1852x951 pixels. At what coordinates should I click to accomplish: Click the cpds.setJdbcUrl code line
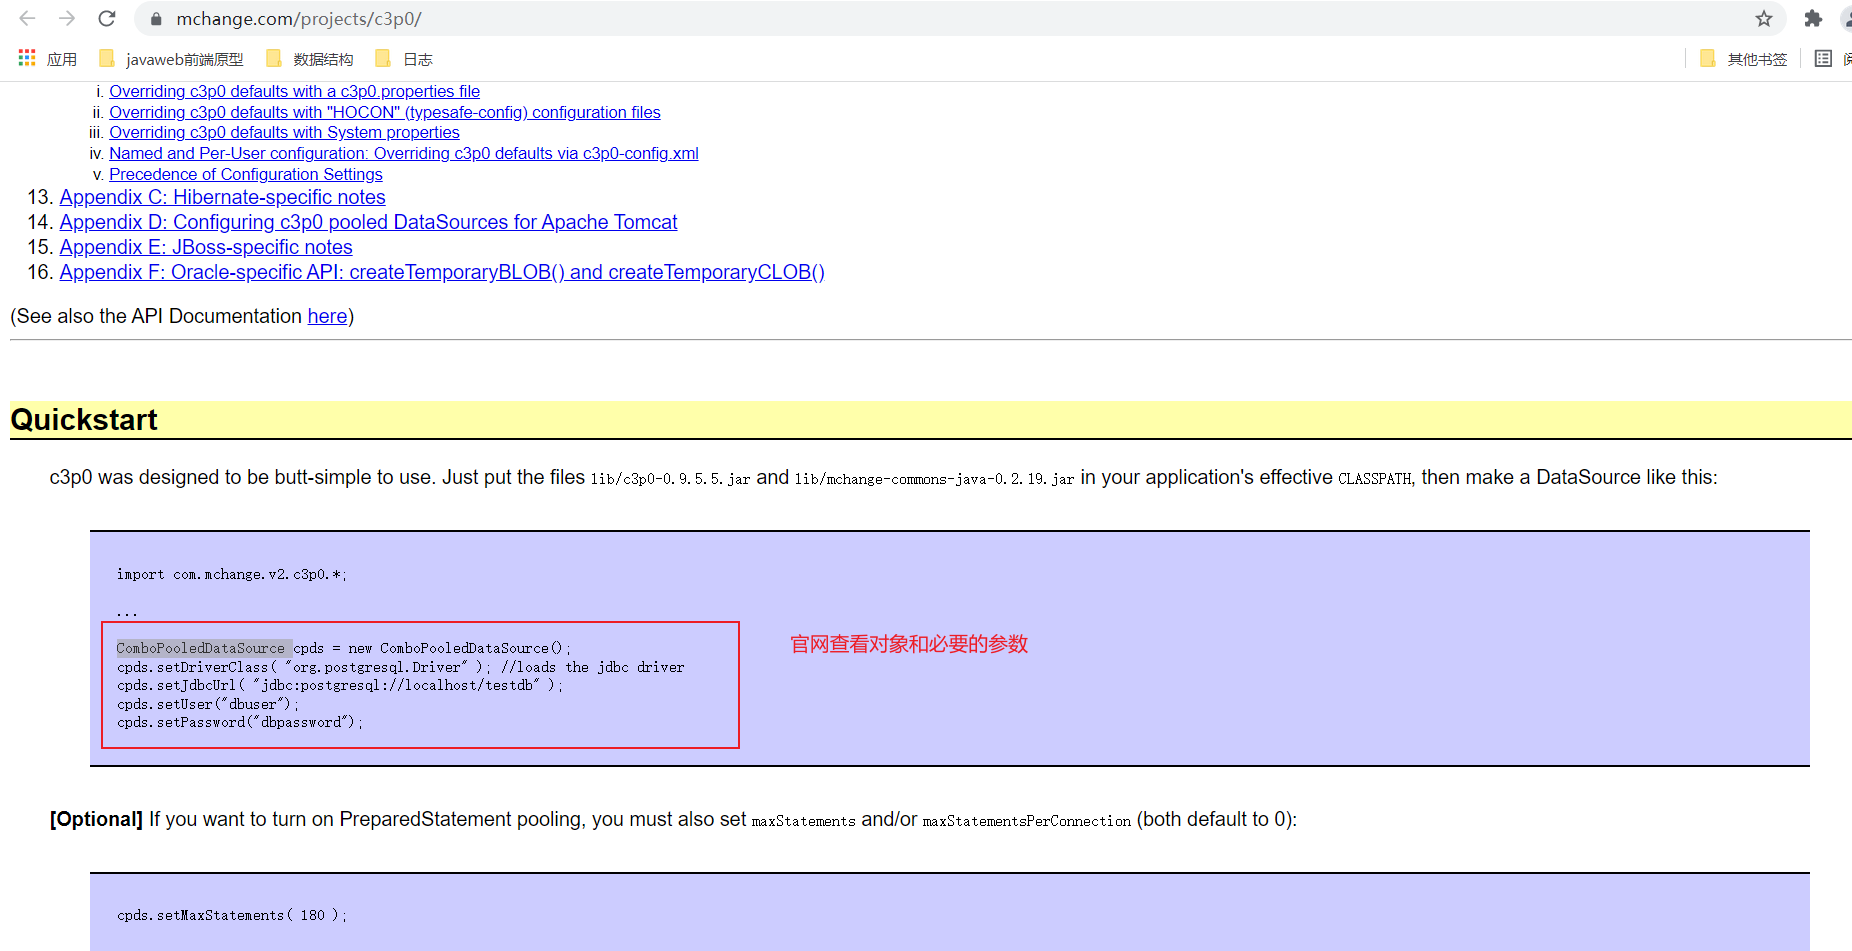[340, 685]
